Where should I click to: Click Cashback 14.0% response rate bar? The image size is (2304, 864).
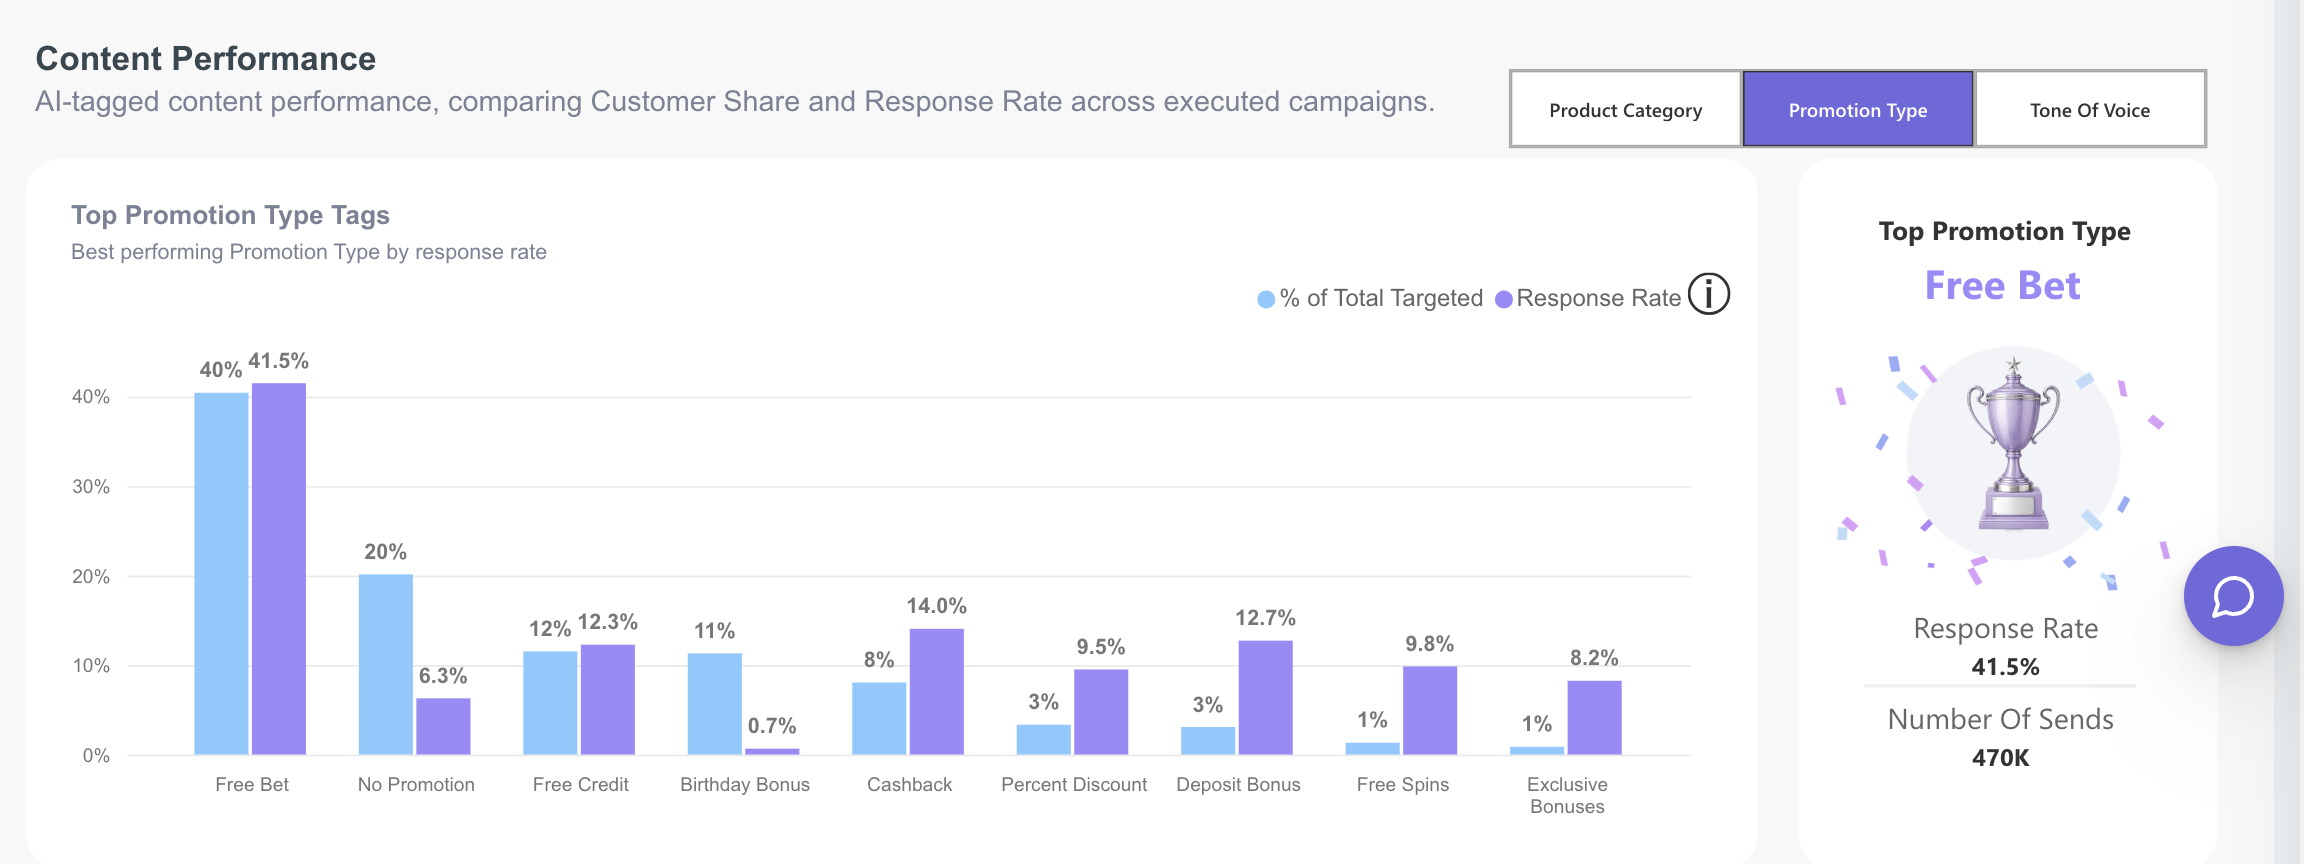pyautogui.click(x=937, y=692)
